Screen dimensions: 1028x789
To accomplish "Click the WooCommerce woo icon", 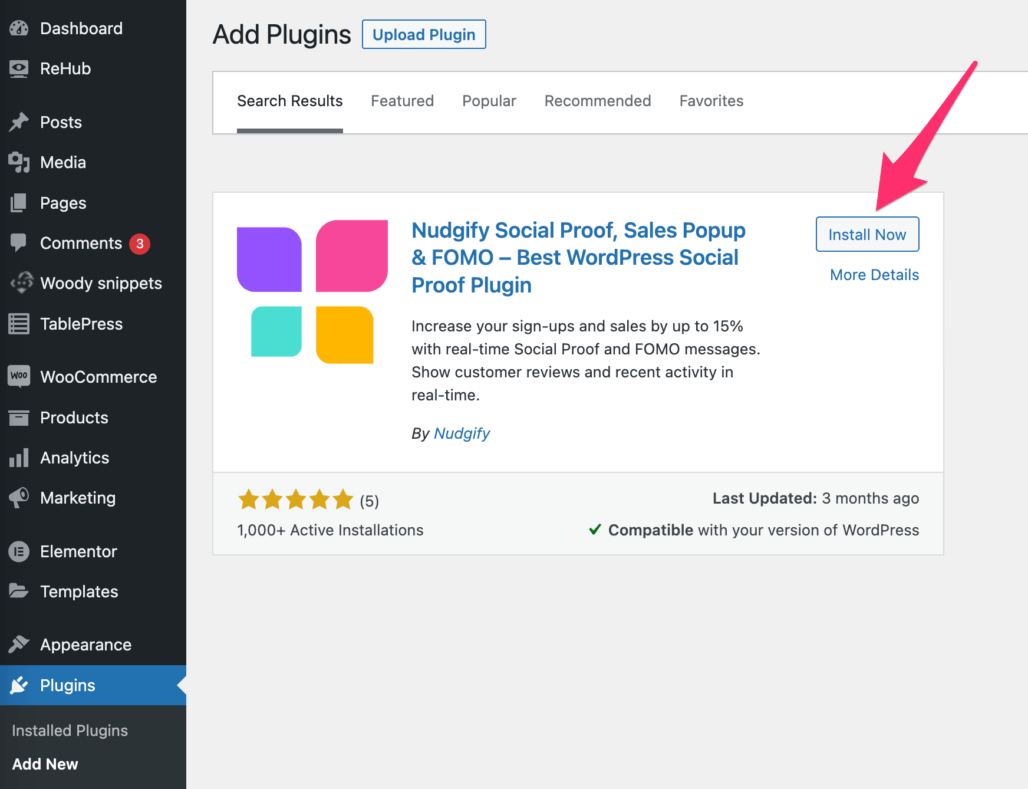I will click(19, 376).
